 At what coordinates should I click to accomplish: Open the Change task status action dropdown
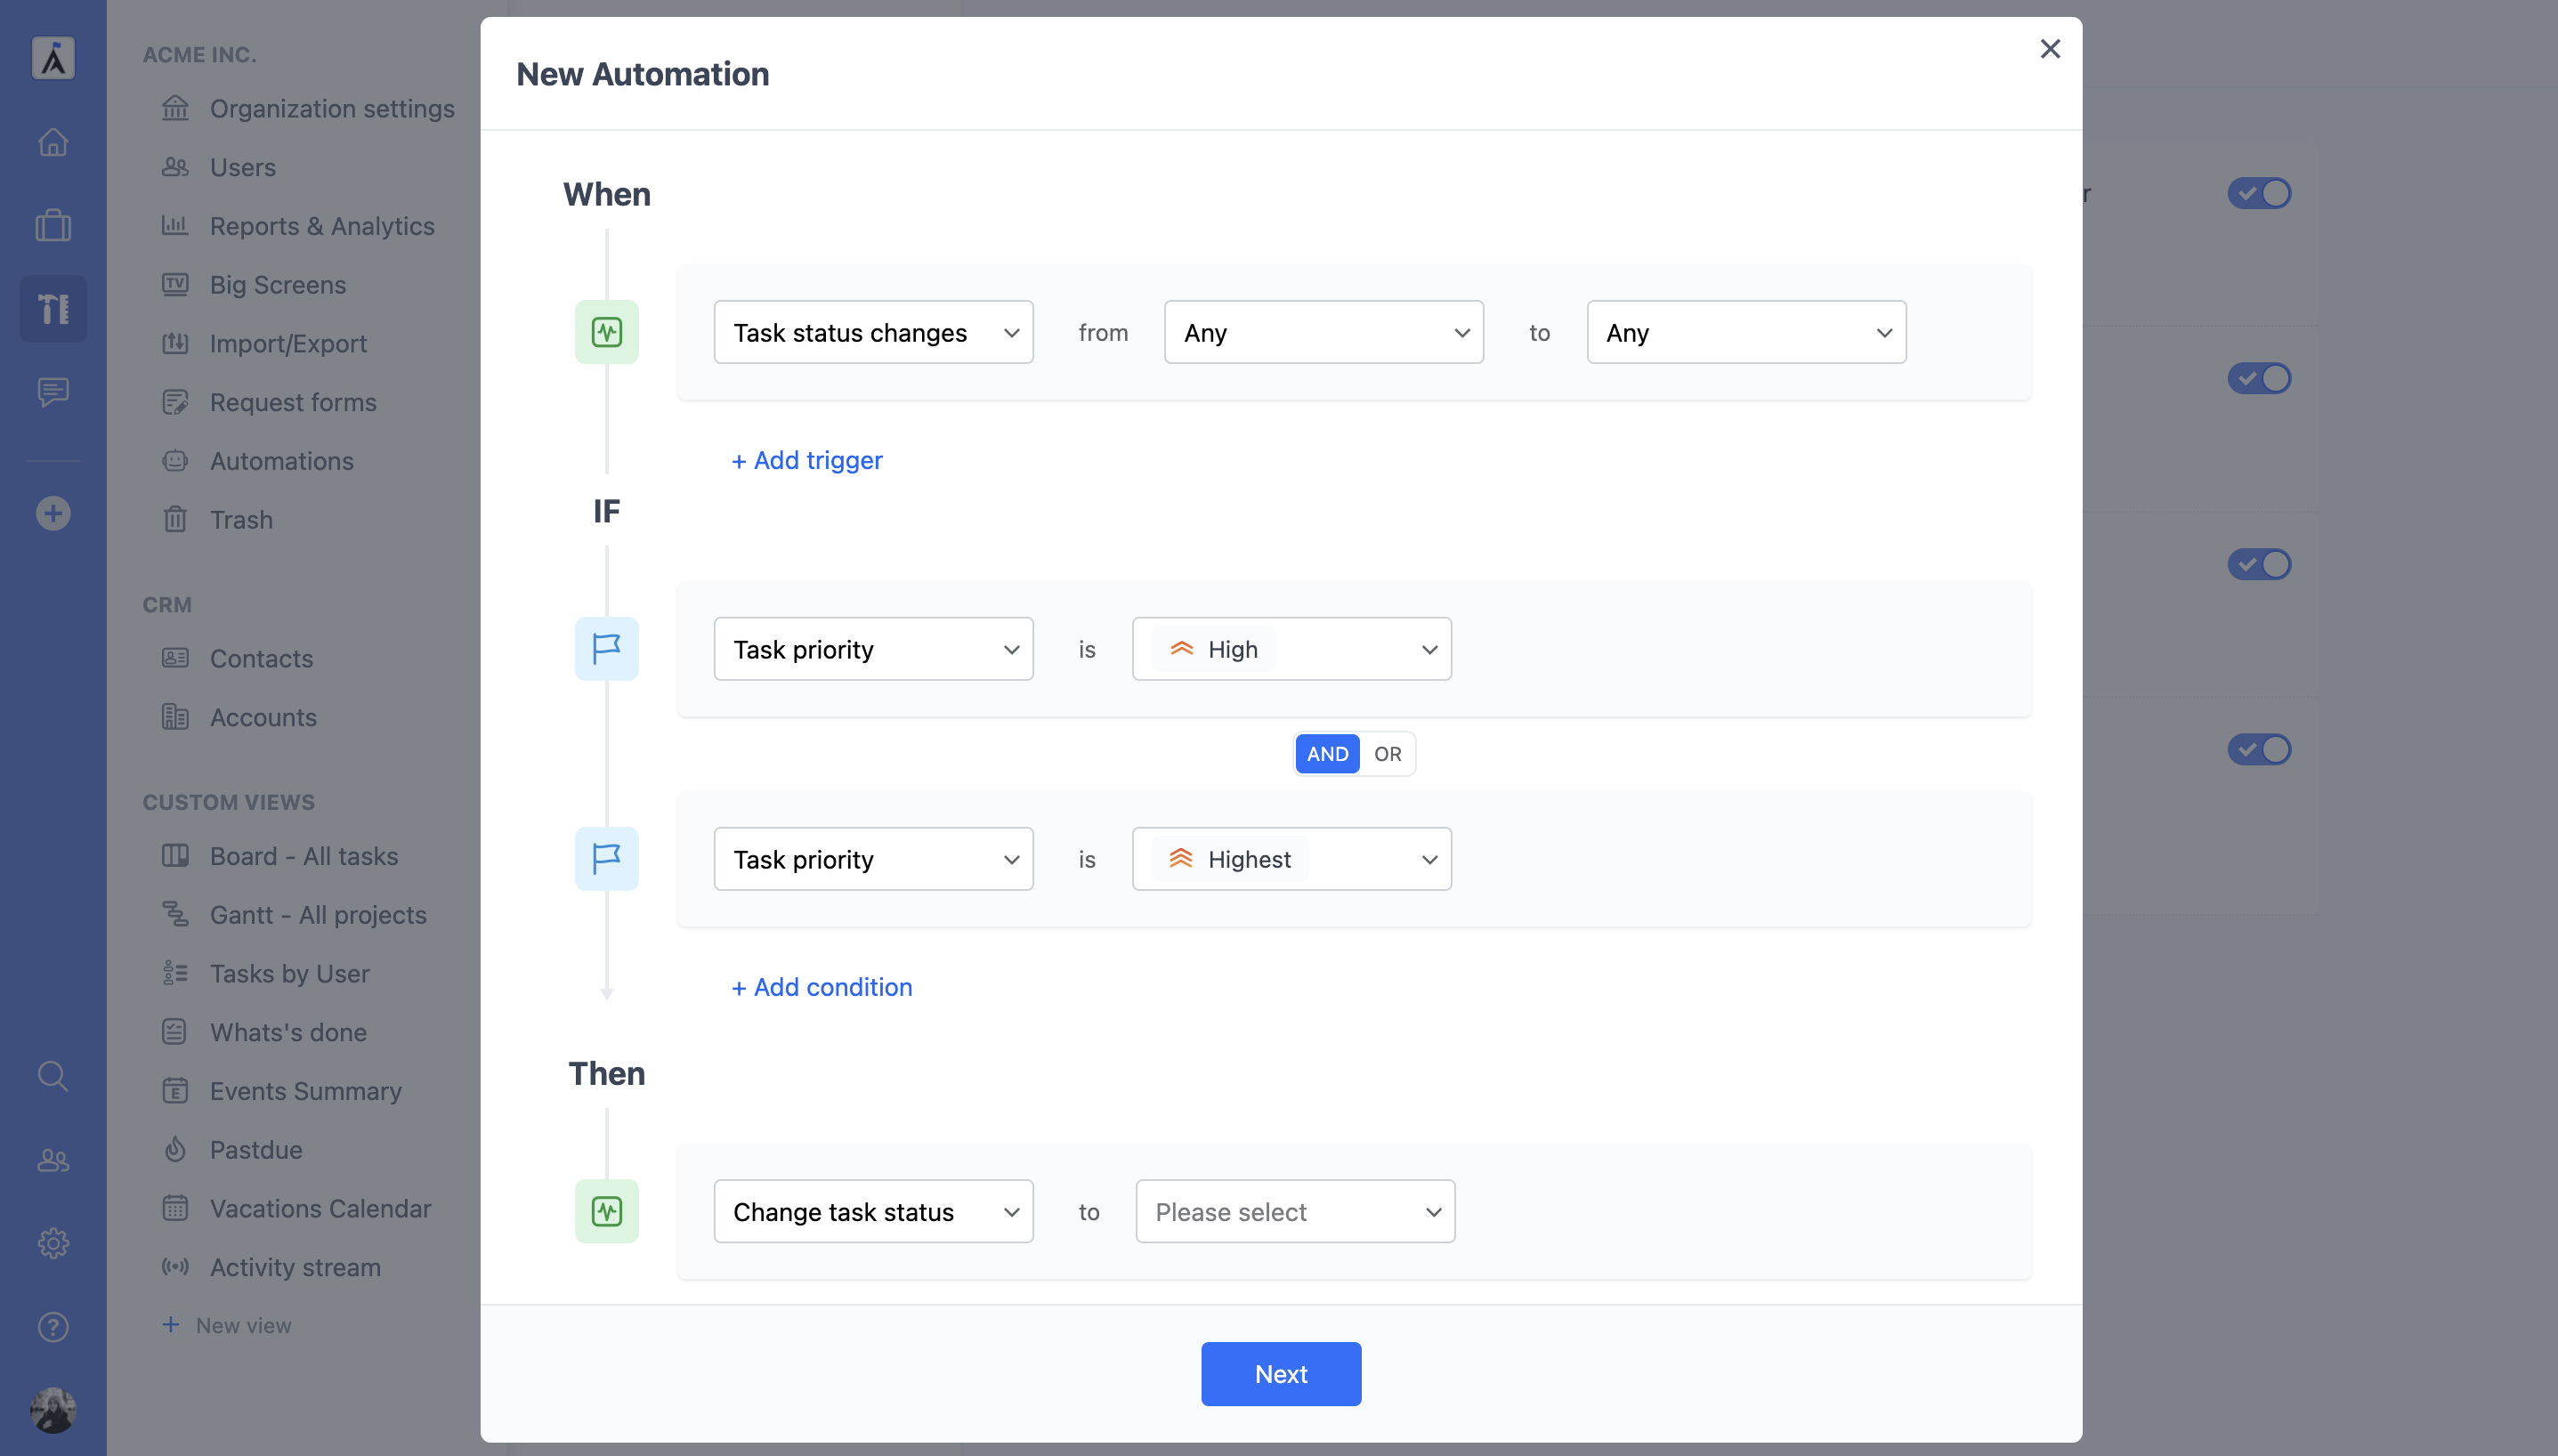tap(873, 1211)
